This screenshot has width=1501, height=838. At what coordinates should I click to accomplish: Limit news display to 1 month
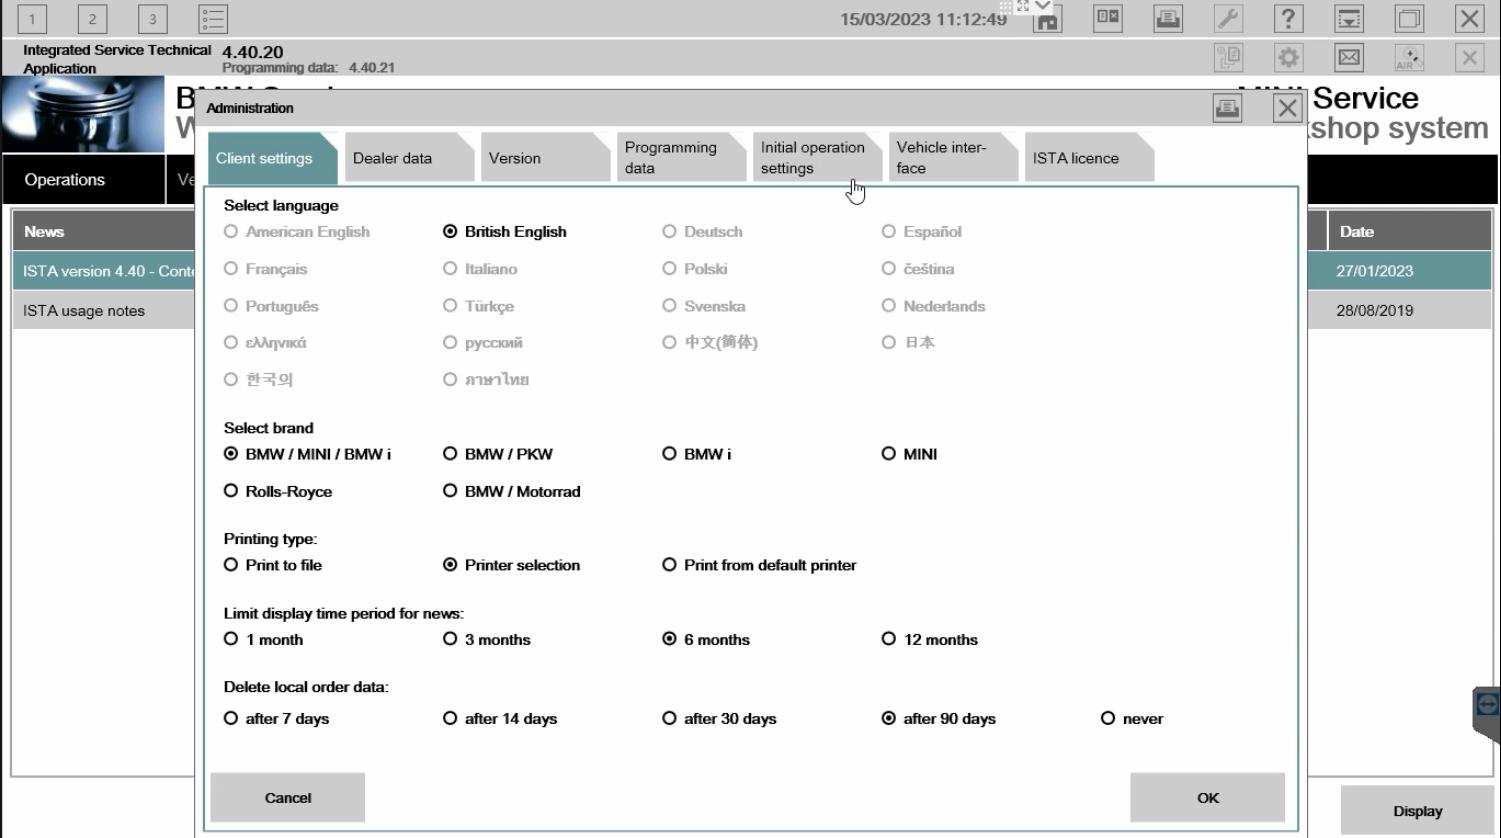coord(263,640)
